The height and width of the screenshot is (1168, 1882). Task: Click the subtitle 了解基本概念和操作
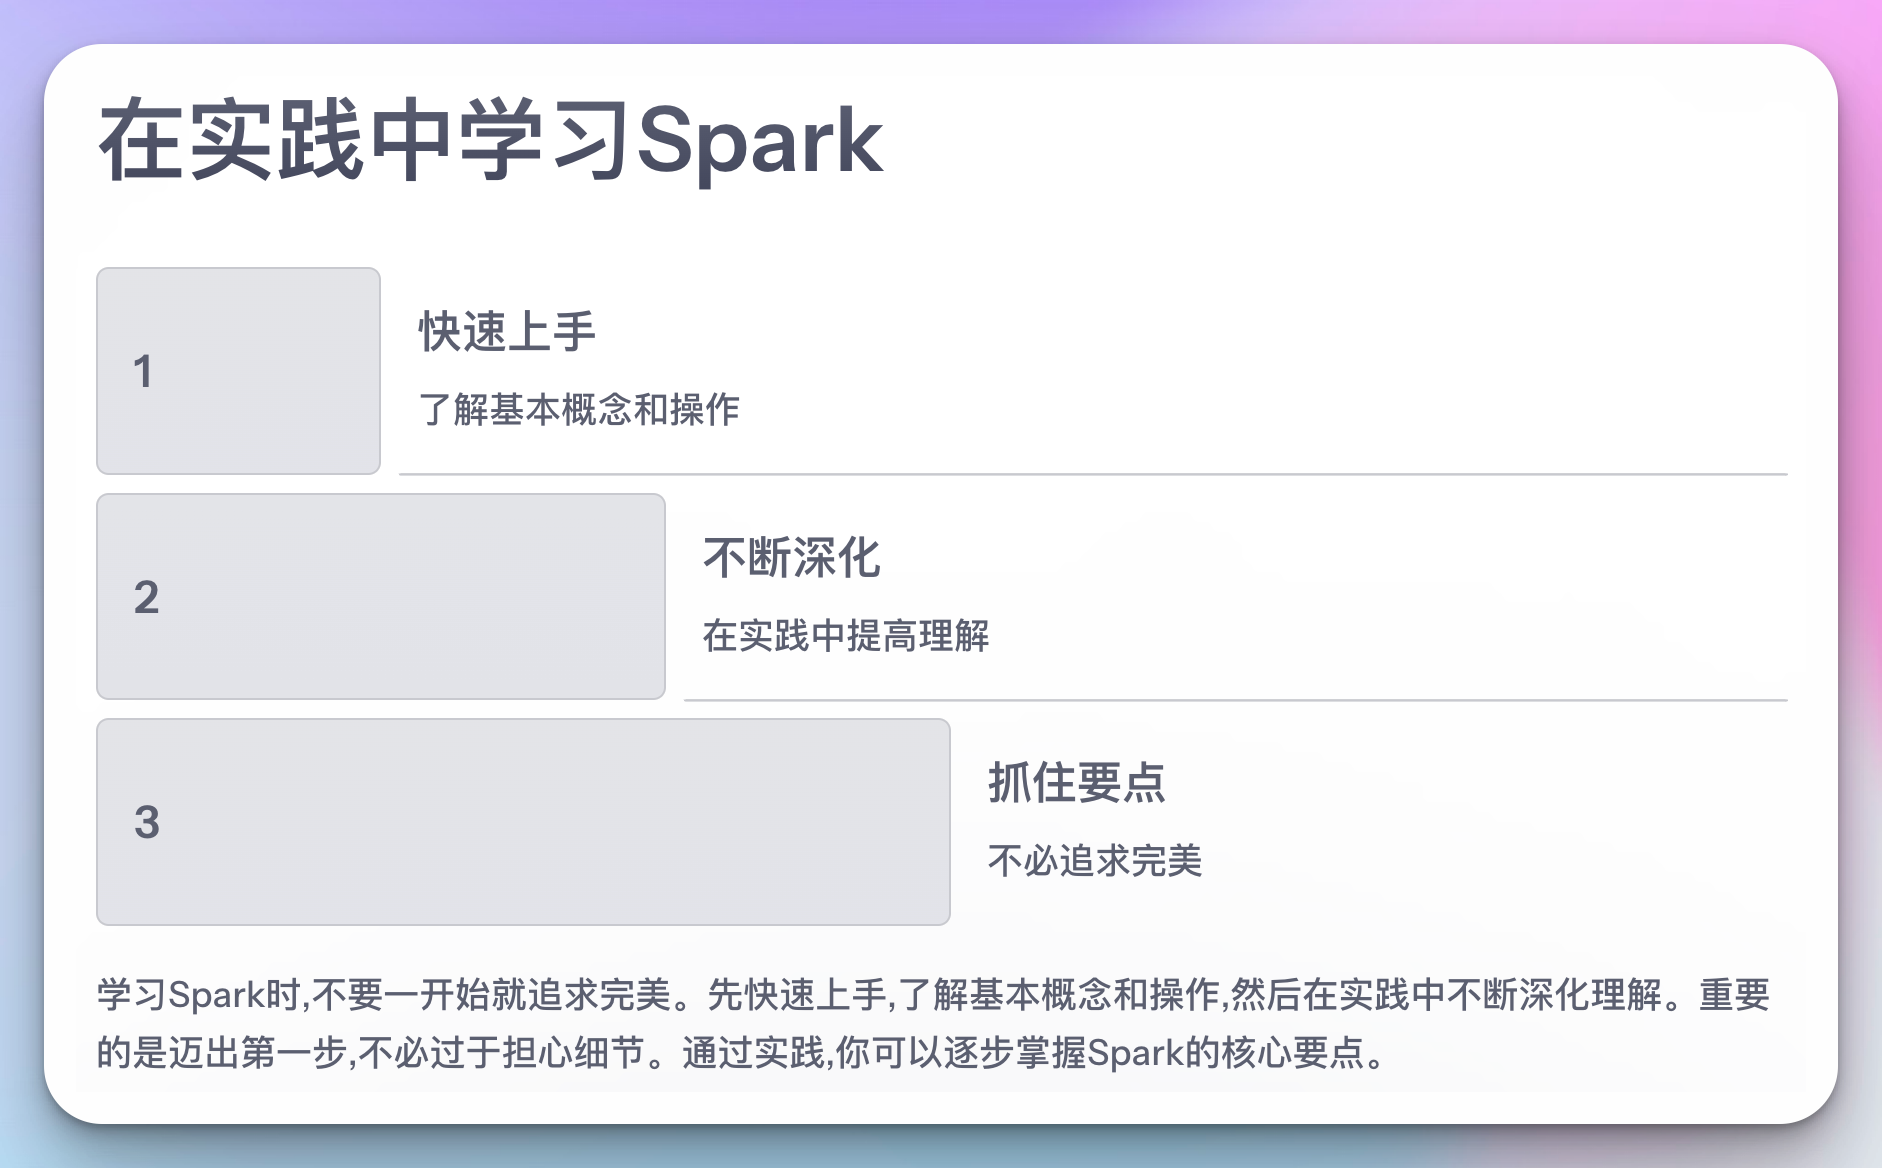(579, 410)
